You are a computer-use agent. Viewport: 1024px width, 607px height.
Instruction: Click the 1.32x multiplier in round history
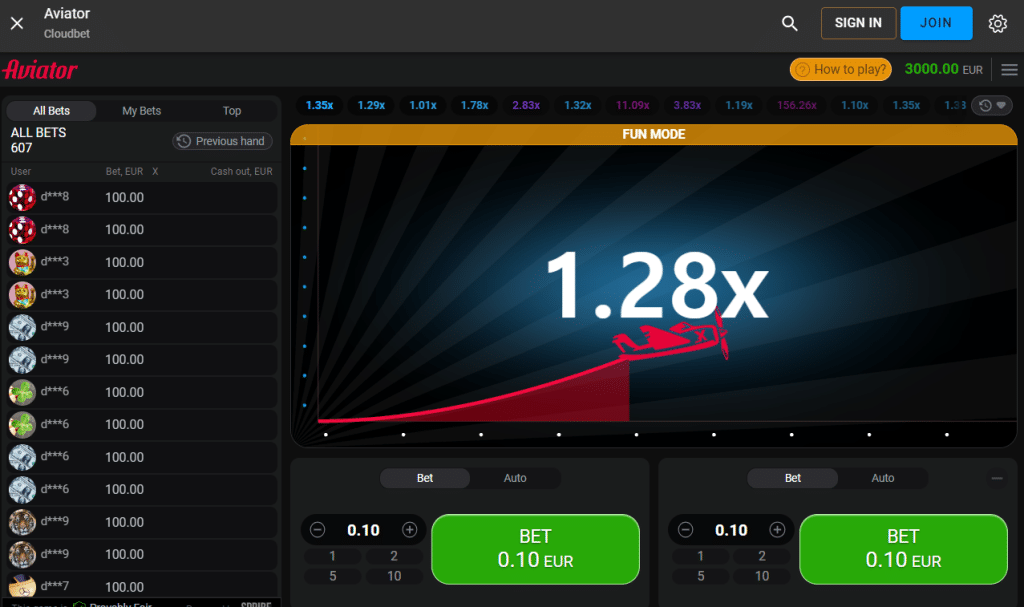click(x=578, y=105)
